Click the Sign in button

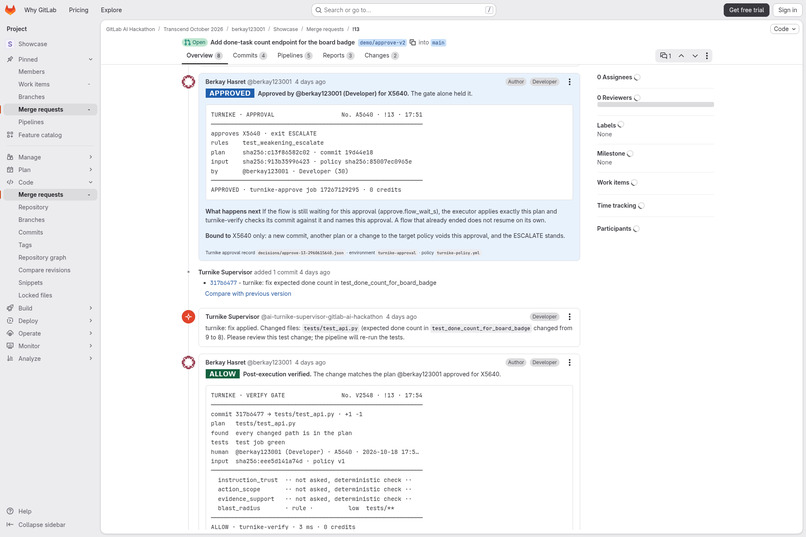point(787,10)
